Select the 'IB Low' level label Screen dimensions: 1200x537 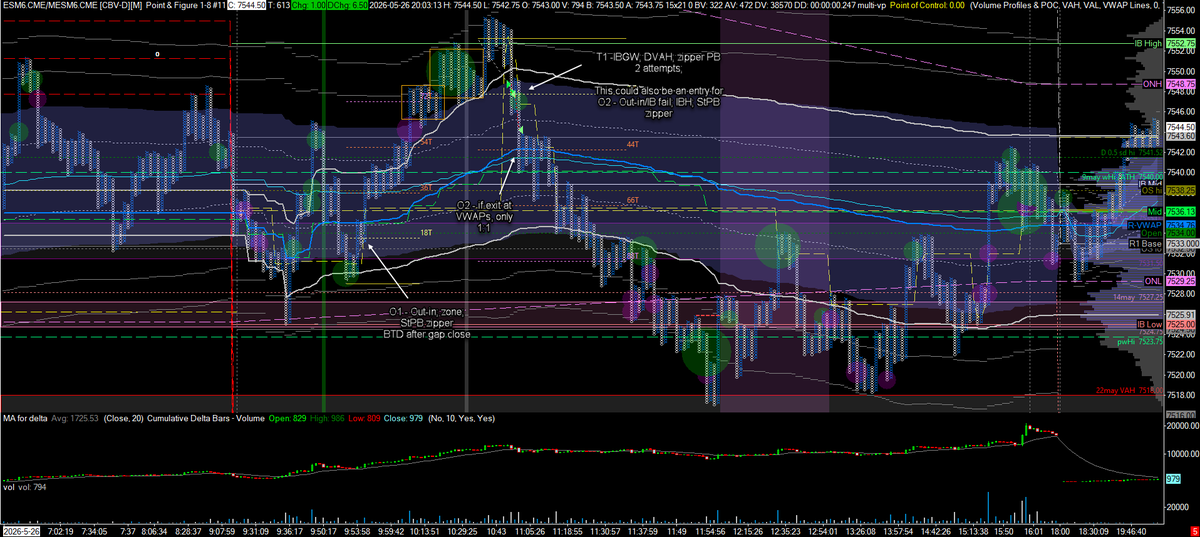click(x=1150, y=325)
